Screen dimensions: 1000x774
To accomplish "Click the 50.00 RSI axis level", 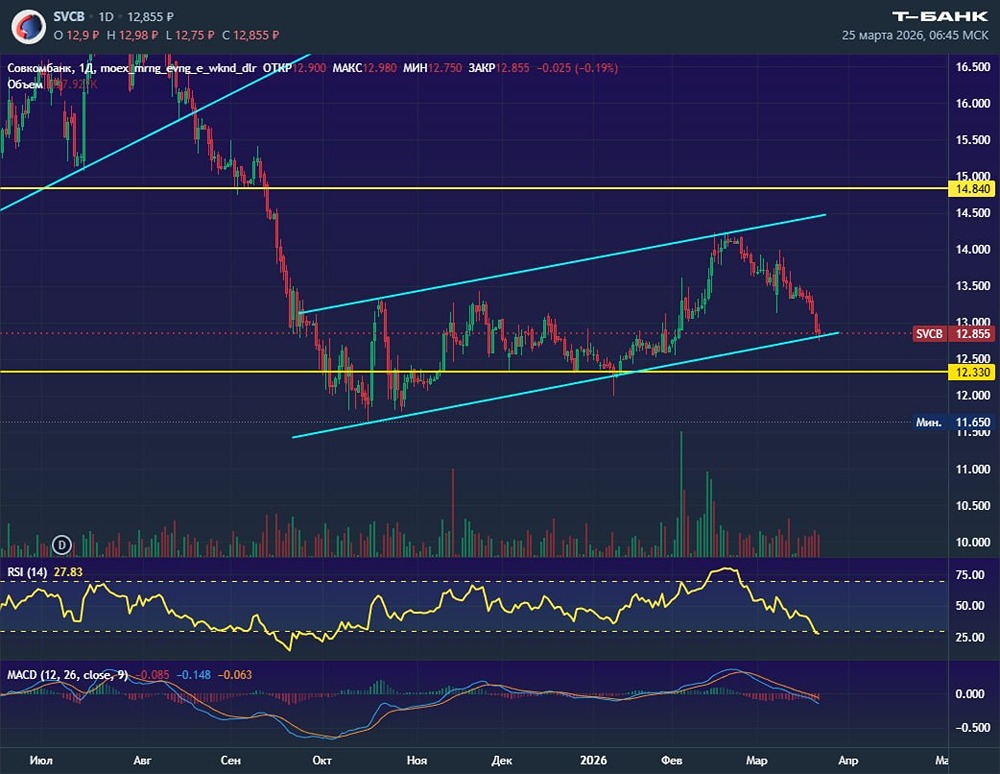I will pyautogui.click(x=970, y=606).
